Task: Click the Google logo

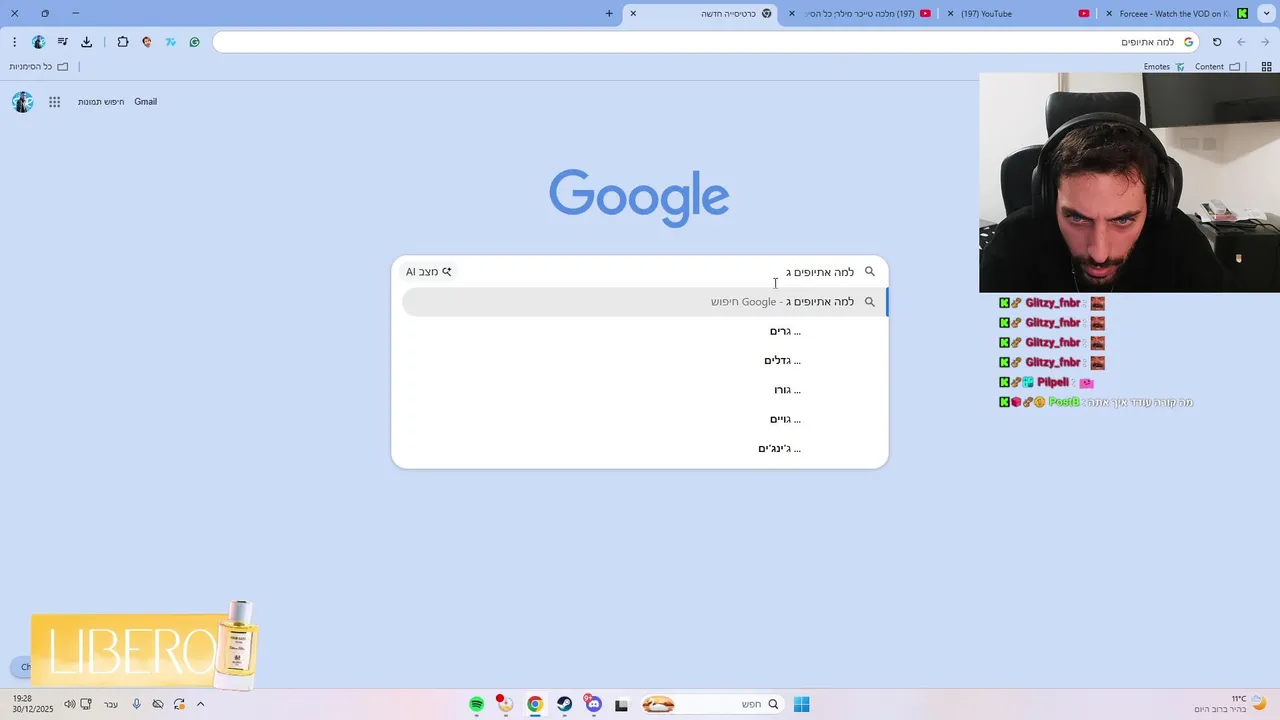Action: (x=639, y=198)
